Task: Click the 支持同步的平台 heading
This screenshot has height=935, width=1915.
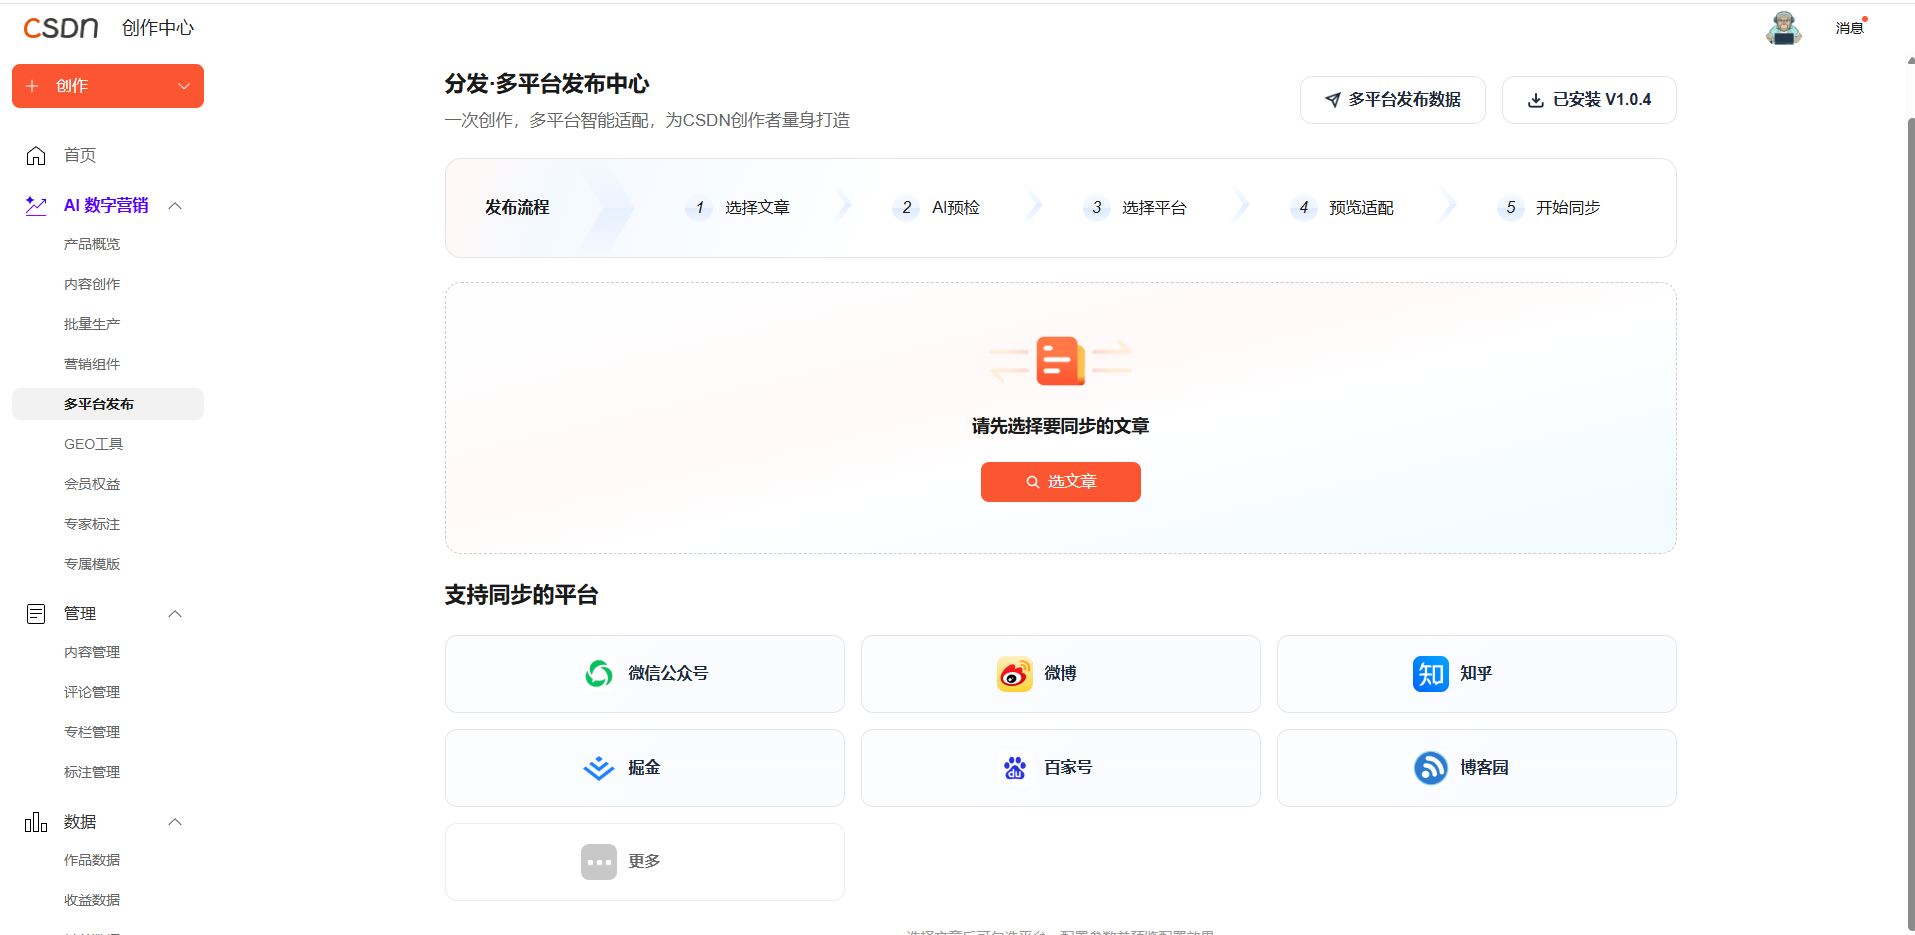Action: coord(521,595)
